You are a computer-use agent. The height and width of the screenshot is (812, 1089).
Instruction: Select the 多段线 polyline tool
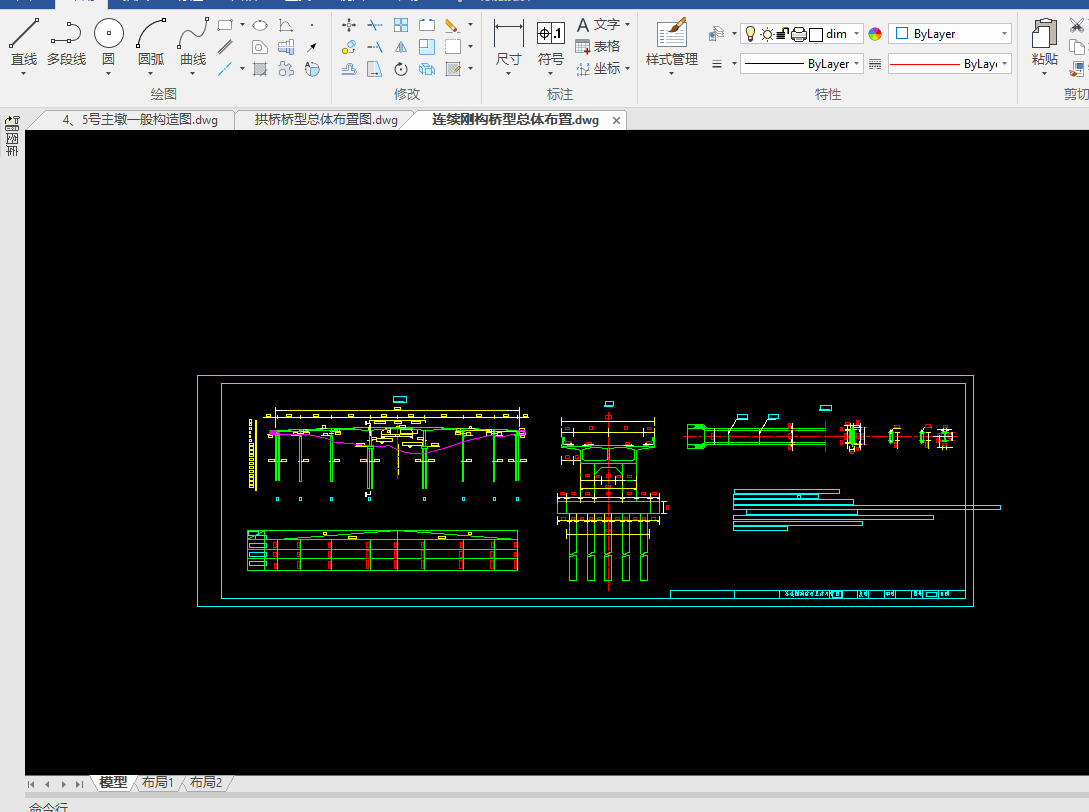[66, 42]
